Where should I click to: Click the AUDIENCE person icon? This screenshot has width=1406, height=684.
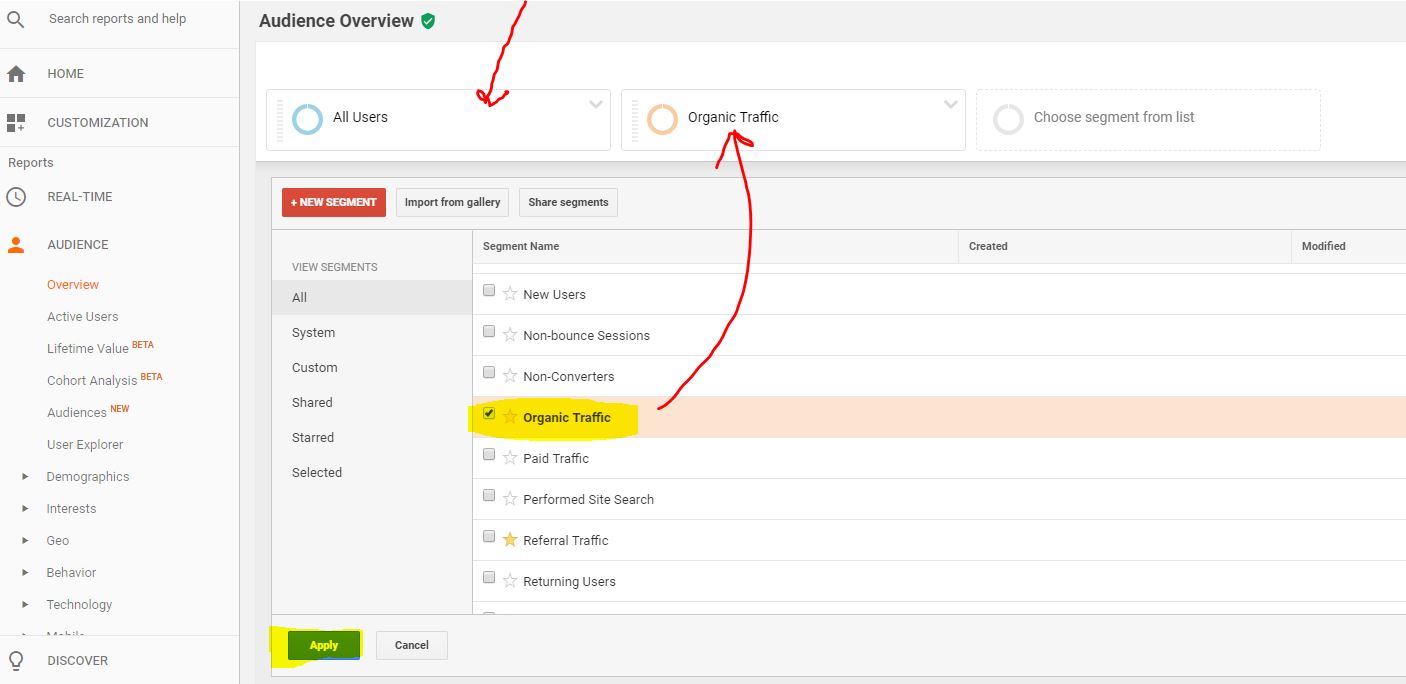[17, 244]
